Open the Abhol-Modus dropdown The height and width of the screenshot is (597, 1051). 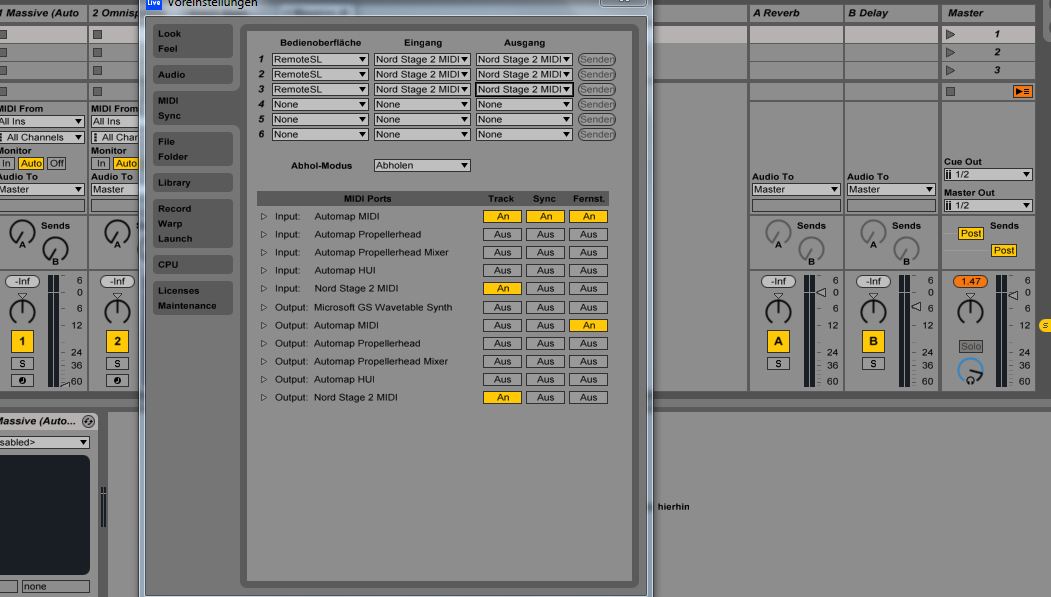(422, 165)
